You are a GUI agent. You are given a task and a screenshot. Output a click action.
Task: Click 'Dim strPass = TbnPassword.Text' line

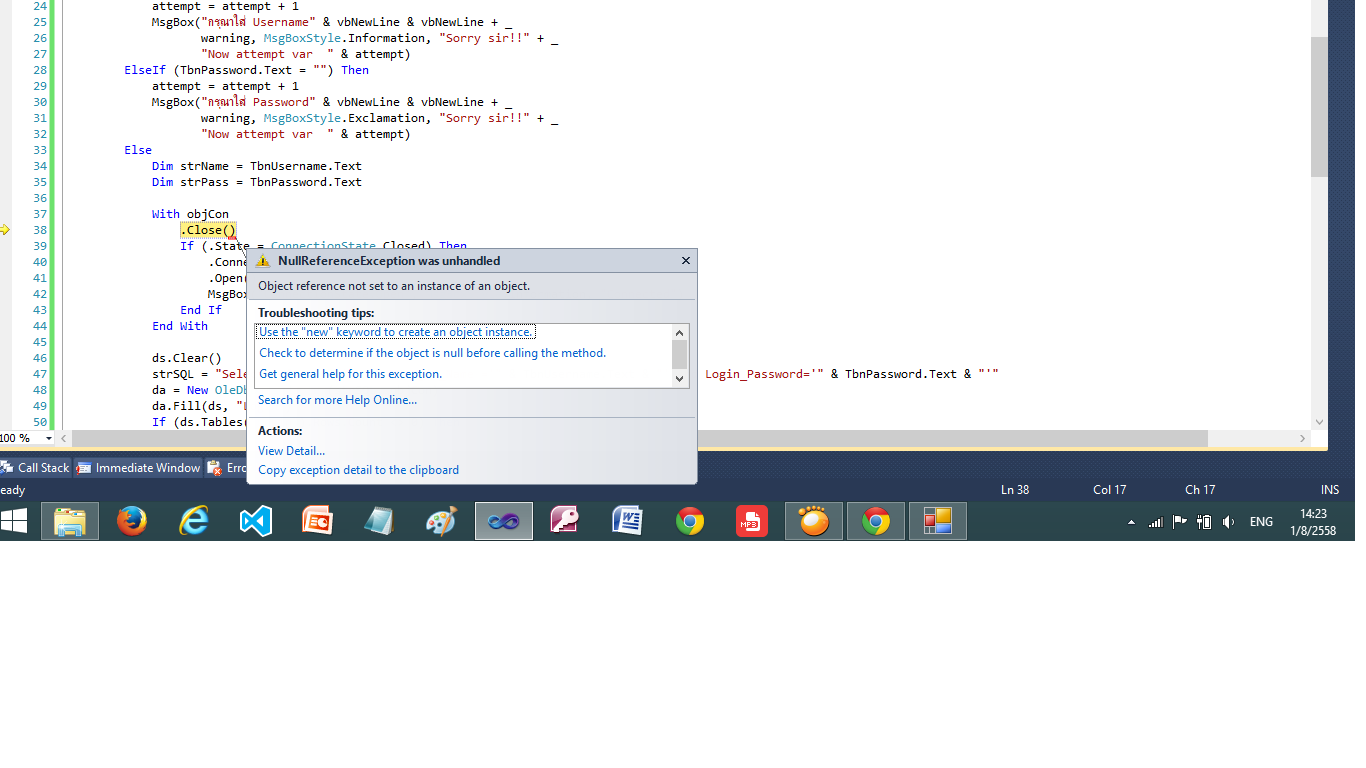257,182
